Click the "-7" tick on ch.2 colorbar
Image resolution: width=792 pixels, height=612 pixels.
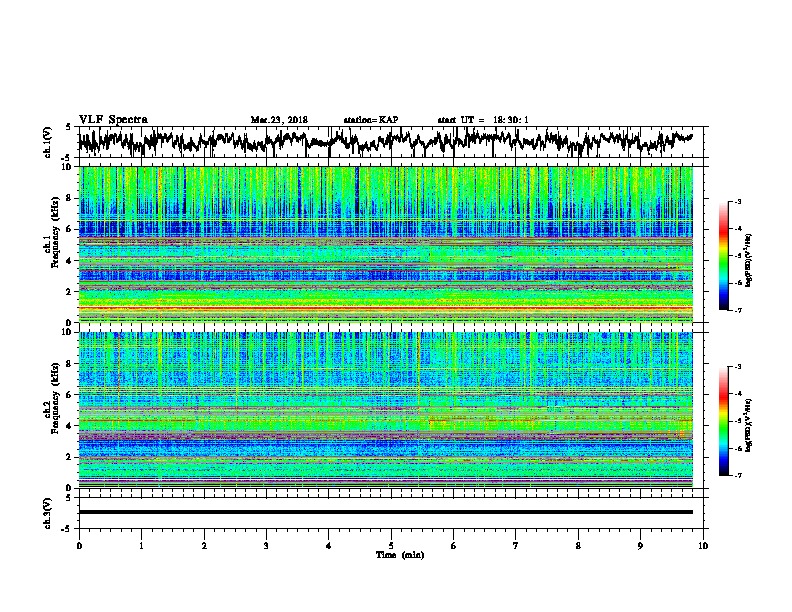point(738,476)
